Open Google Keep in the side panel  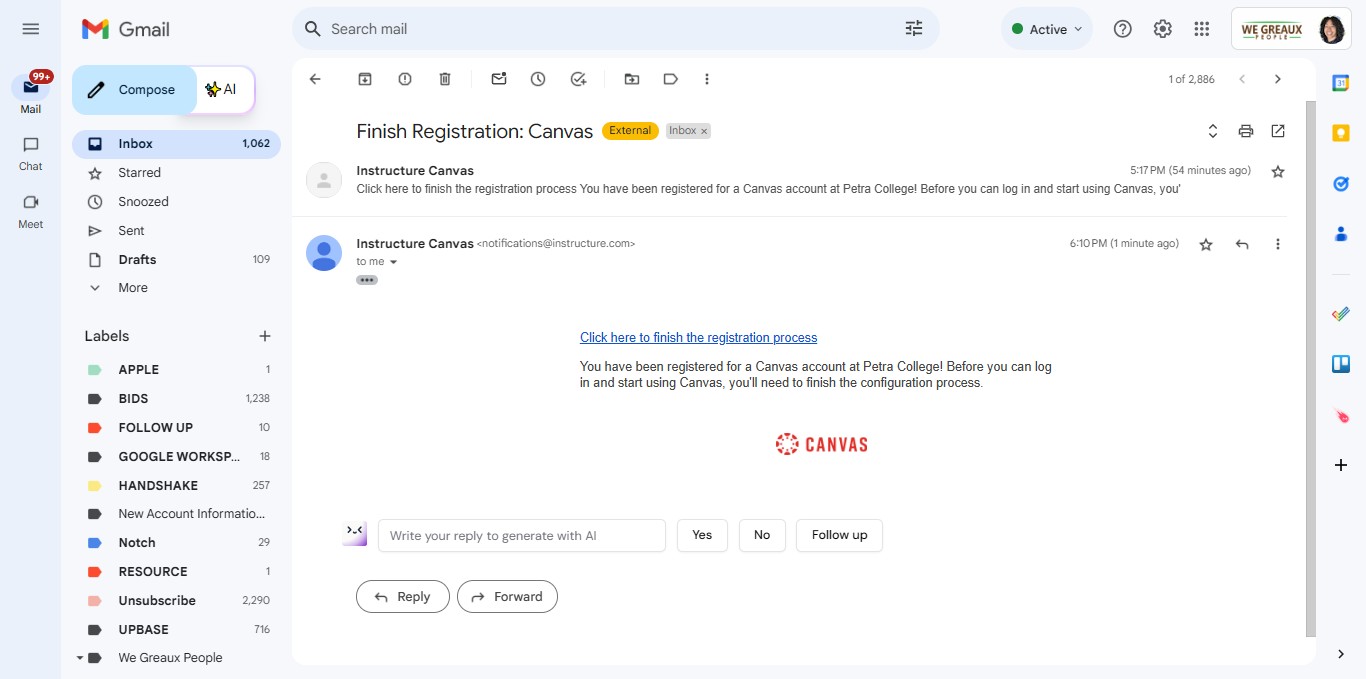(x=1340, y=132)
